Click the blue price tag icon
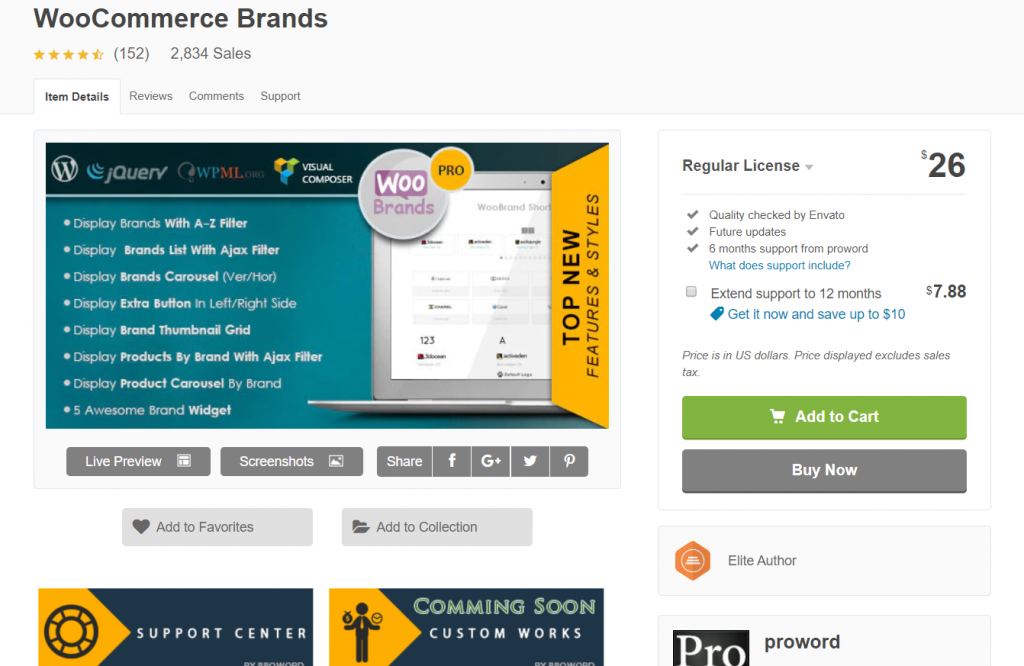1024x666 pixels. pyautogui.click(x=716, y=314)
